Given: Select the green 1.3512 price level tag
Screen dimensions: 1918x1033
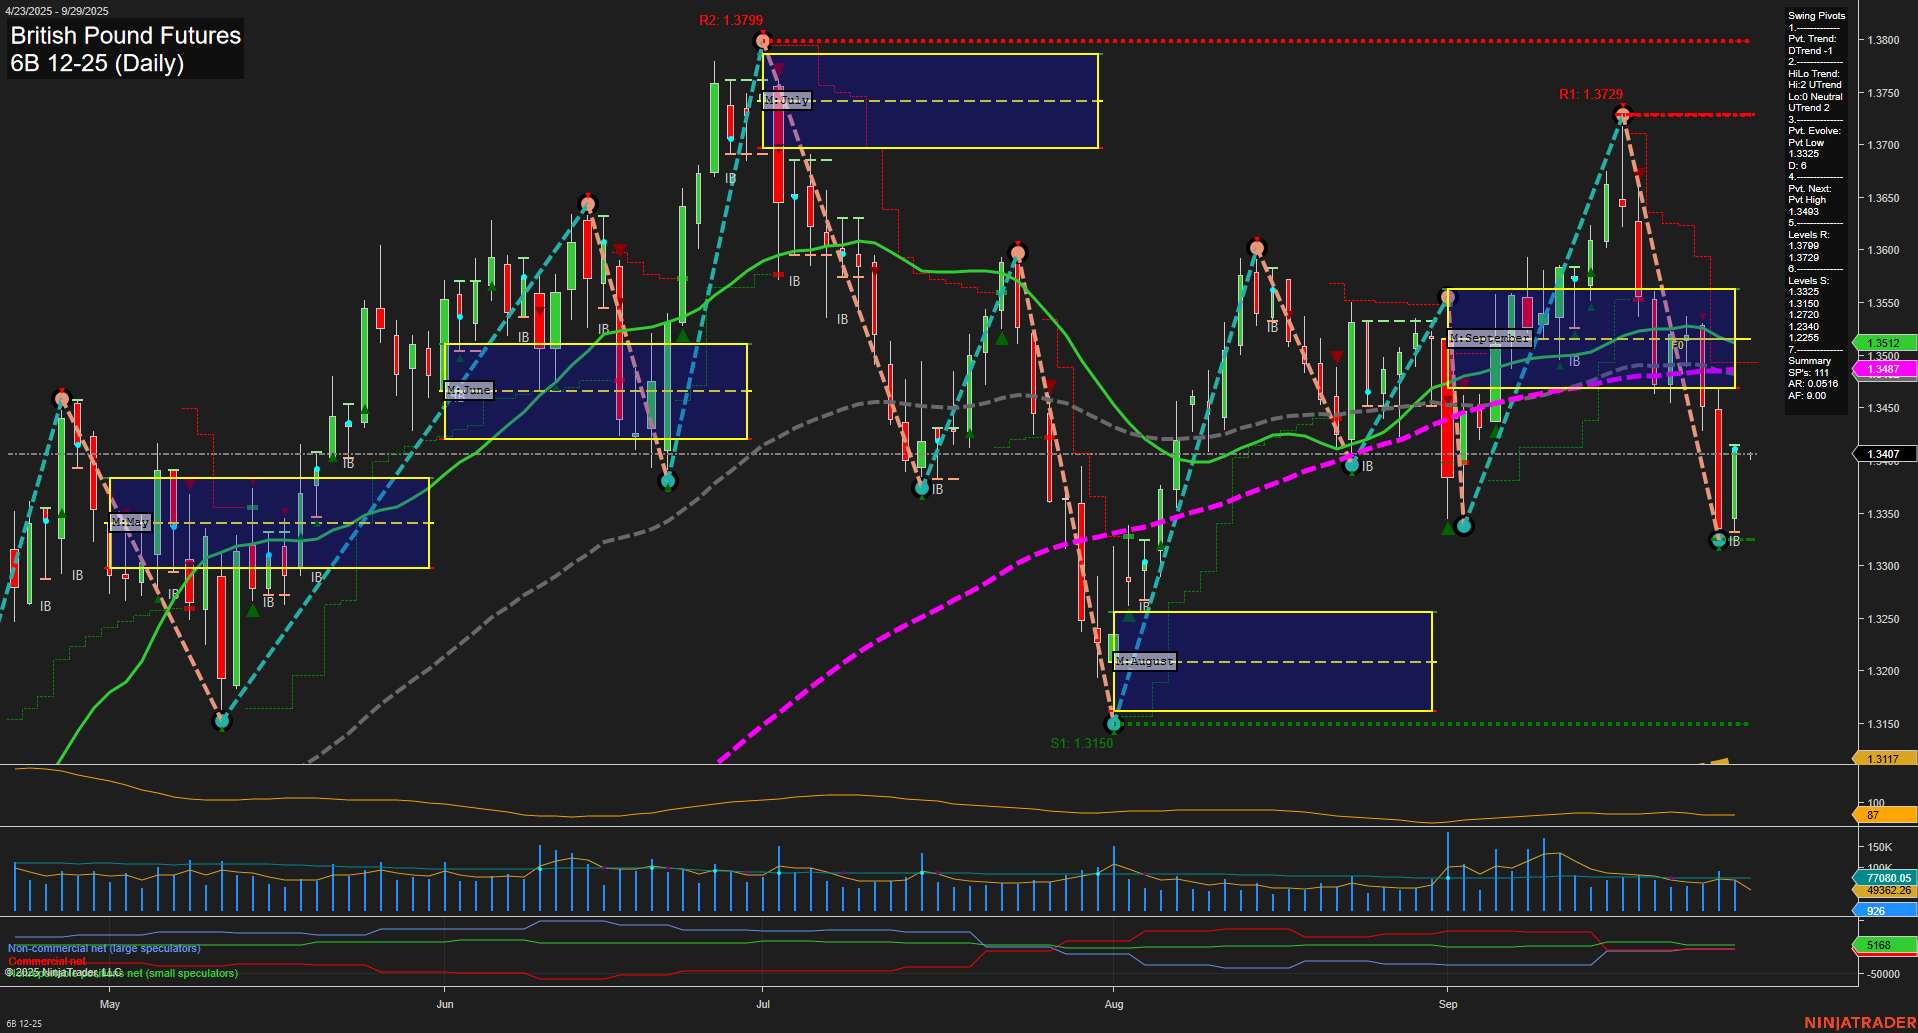Looking at the screenshot, I should coord(1884,343).
